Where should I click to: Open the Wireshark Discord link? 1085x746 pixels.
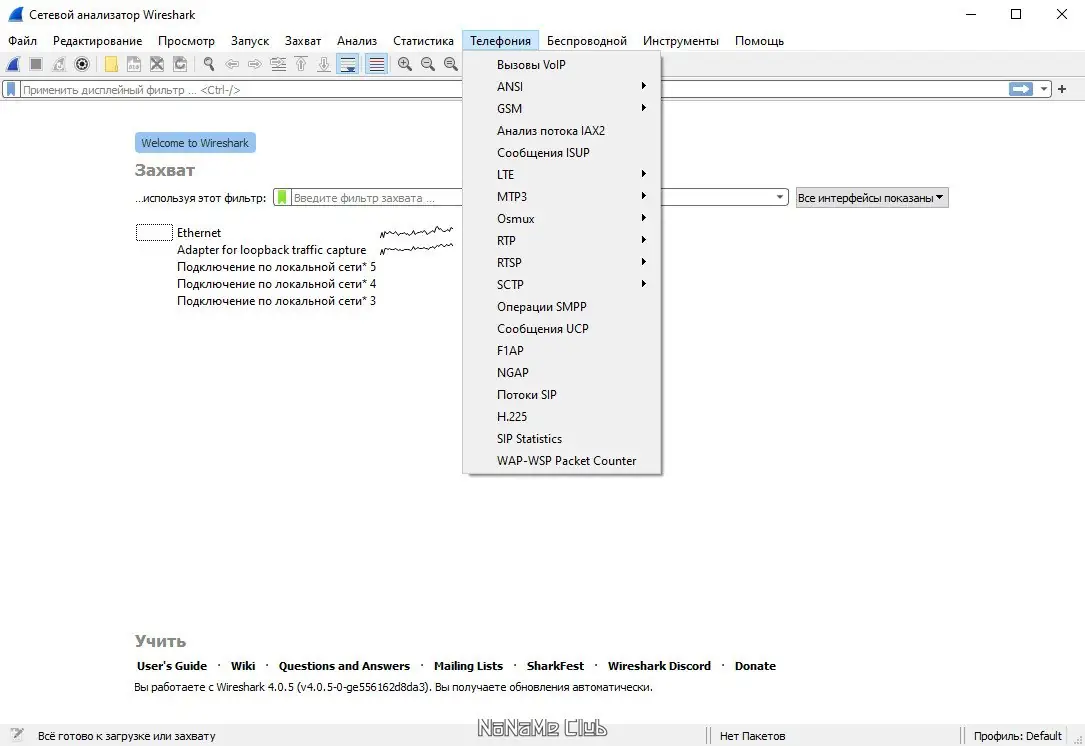(x=659, y=666)
